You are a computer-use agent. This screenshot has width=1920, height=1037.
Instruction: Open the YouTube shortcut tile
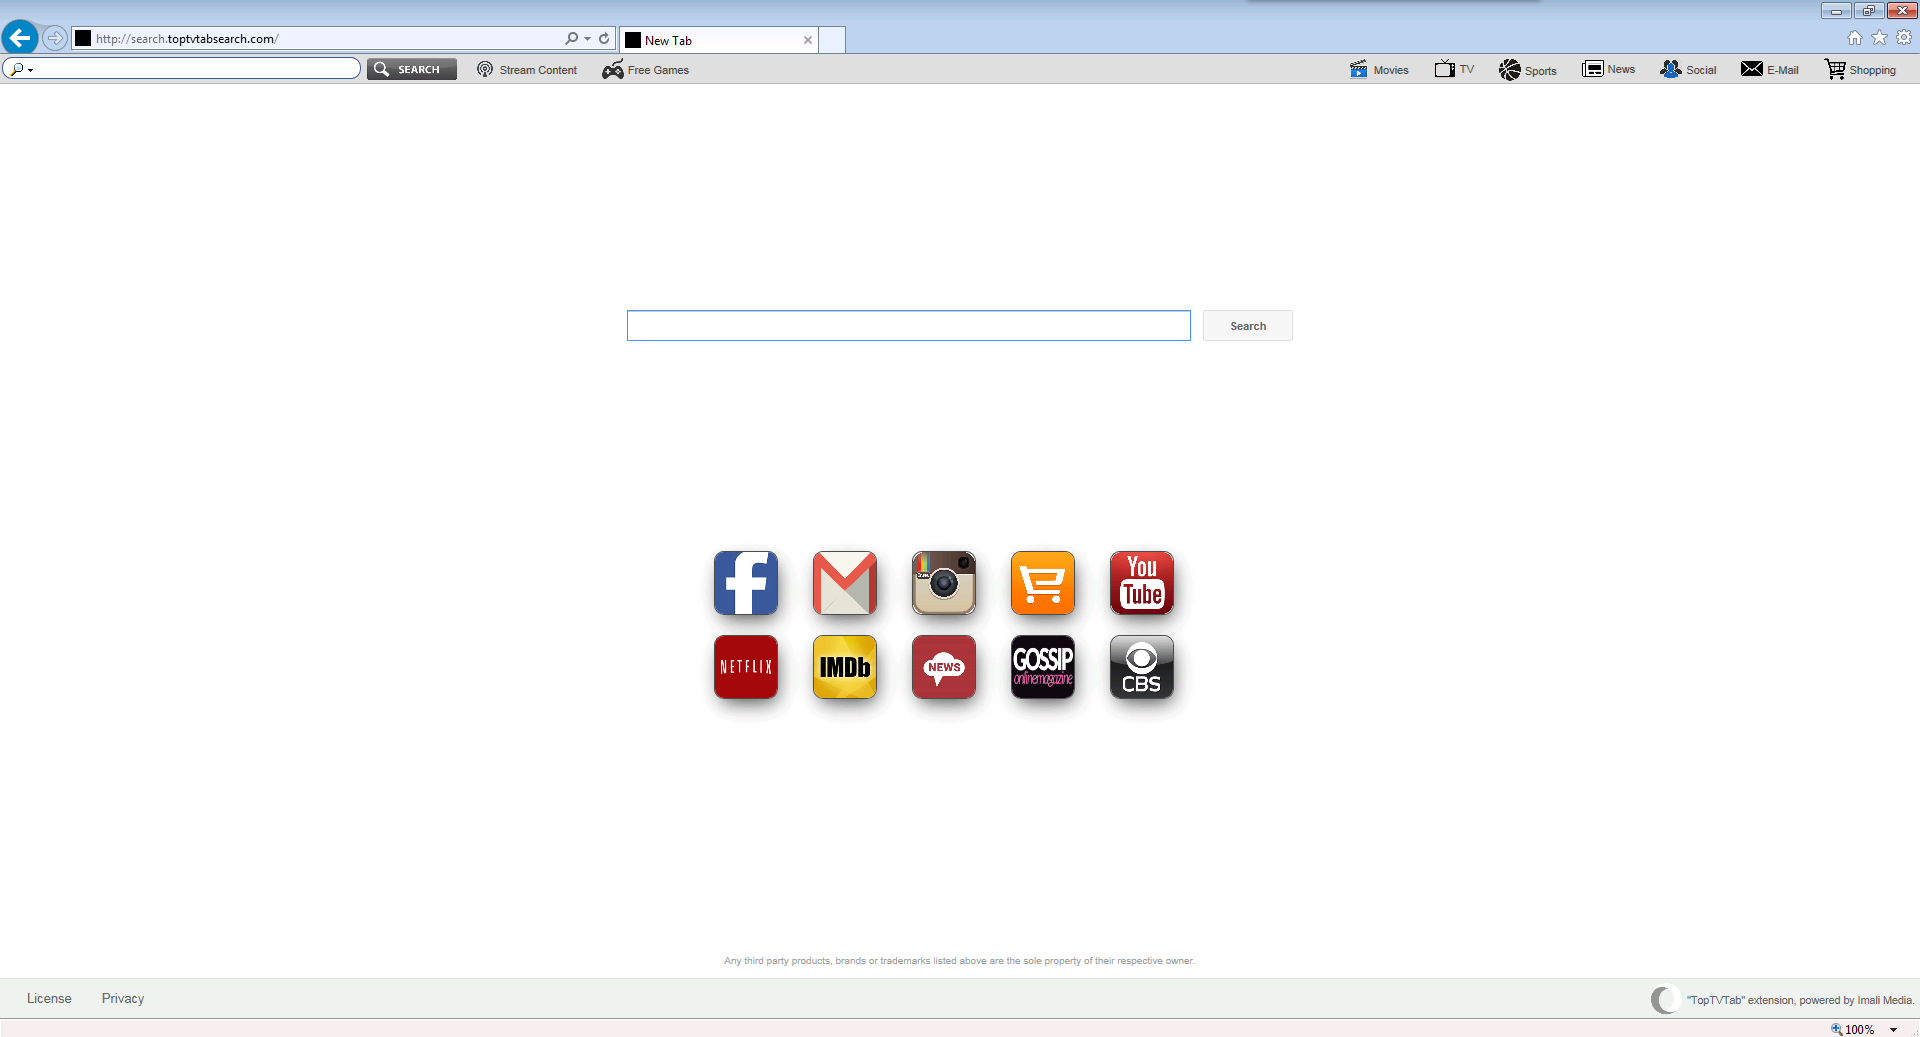[1142, 583]
